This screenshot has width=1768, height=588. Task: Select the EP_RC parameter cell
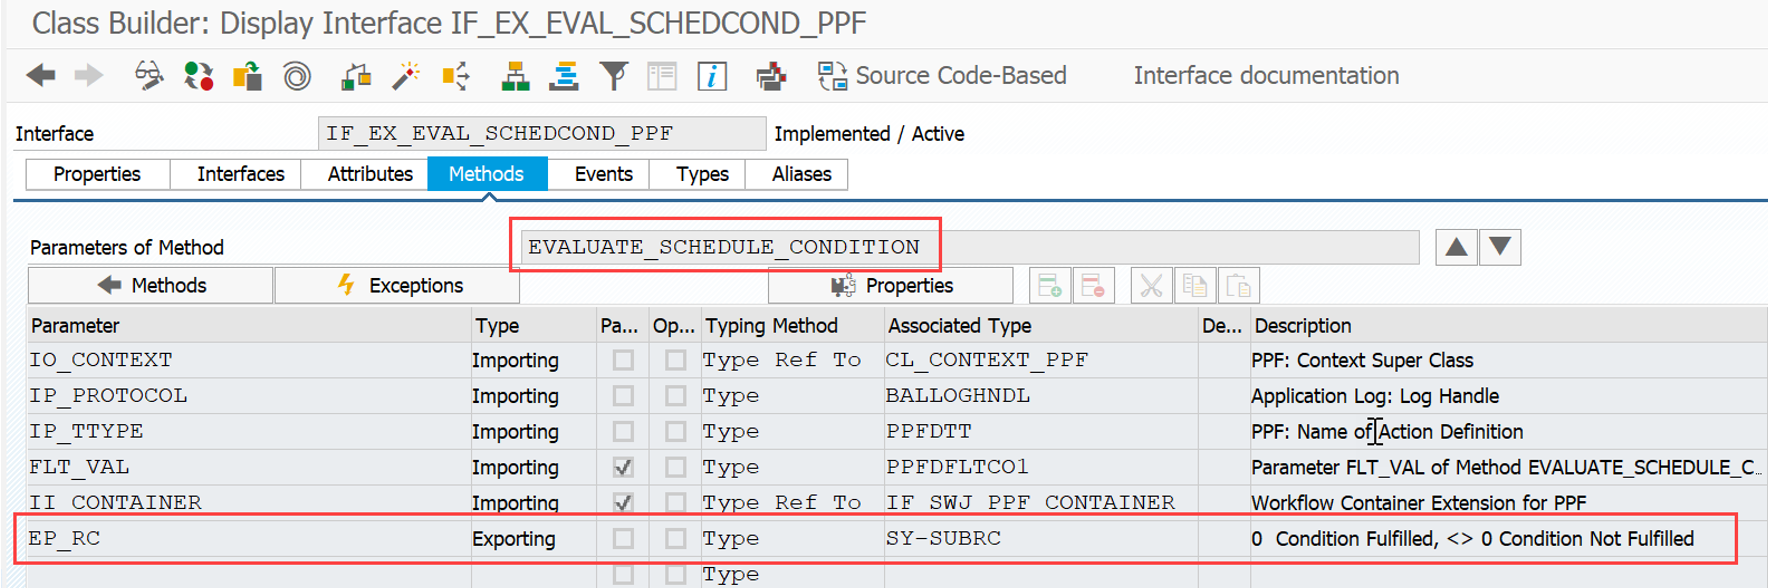[249, 539]
